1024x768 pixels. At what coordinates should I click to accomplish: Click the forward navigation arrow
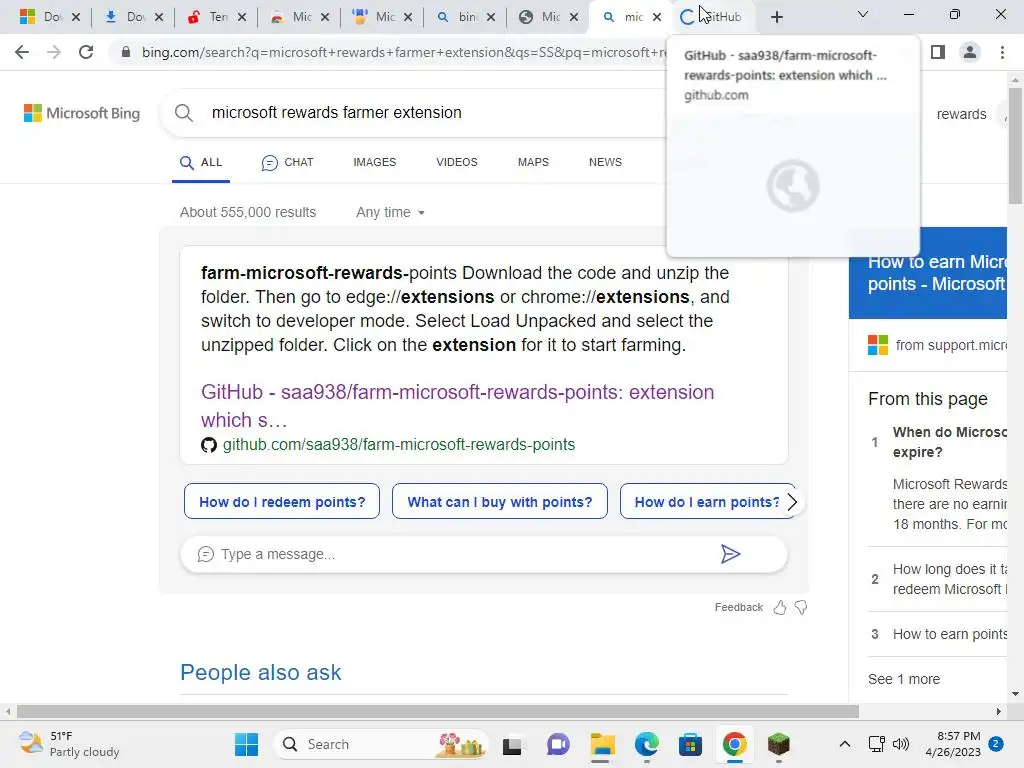pos(54,52)
